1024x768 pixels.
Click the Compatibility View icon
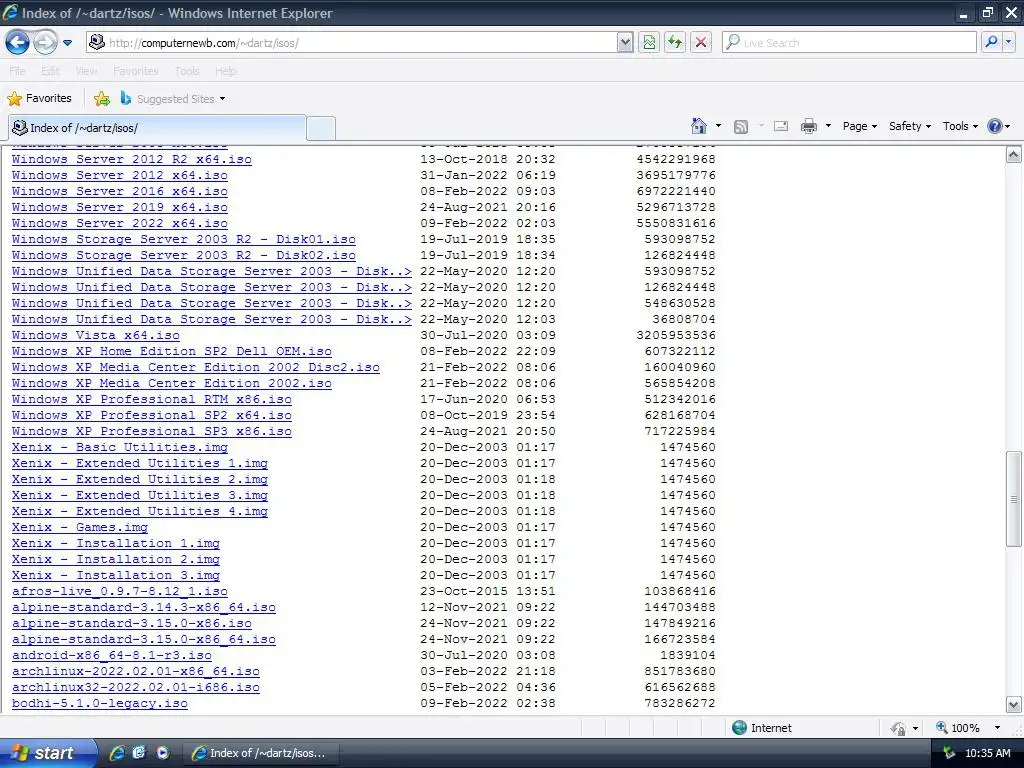coord(649,42)
